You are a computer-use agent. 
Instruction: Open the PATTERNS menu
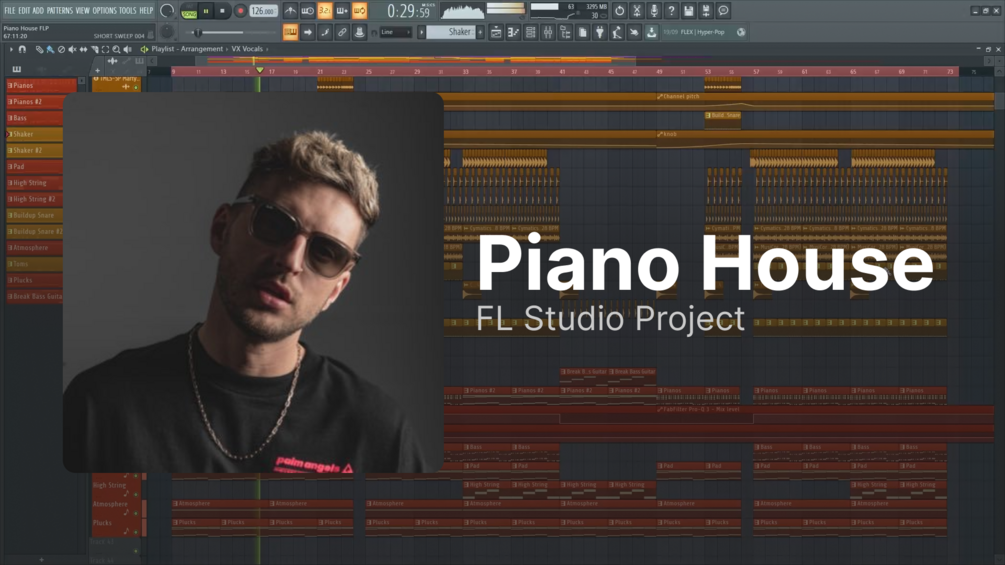coord(60,11)
